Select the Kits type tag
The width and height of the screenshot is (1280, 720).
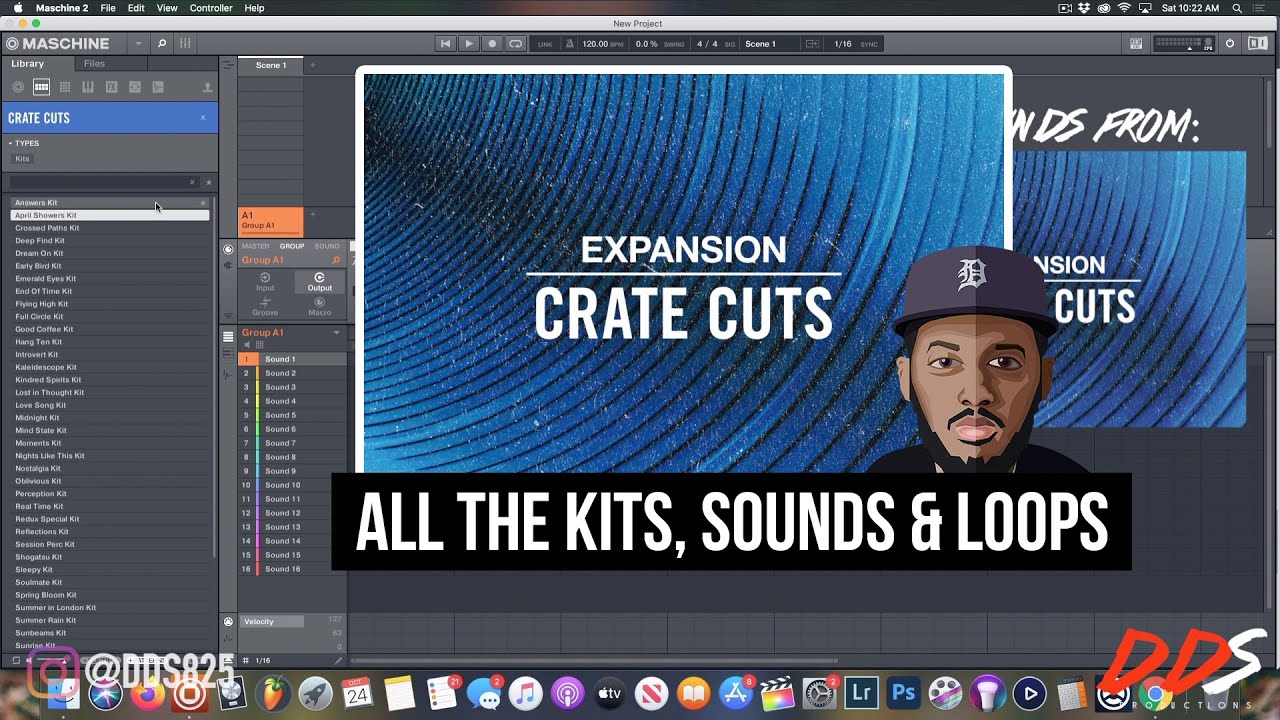[x=22, y=159]
